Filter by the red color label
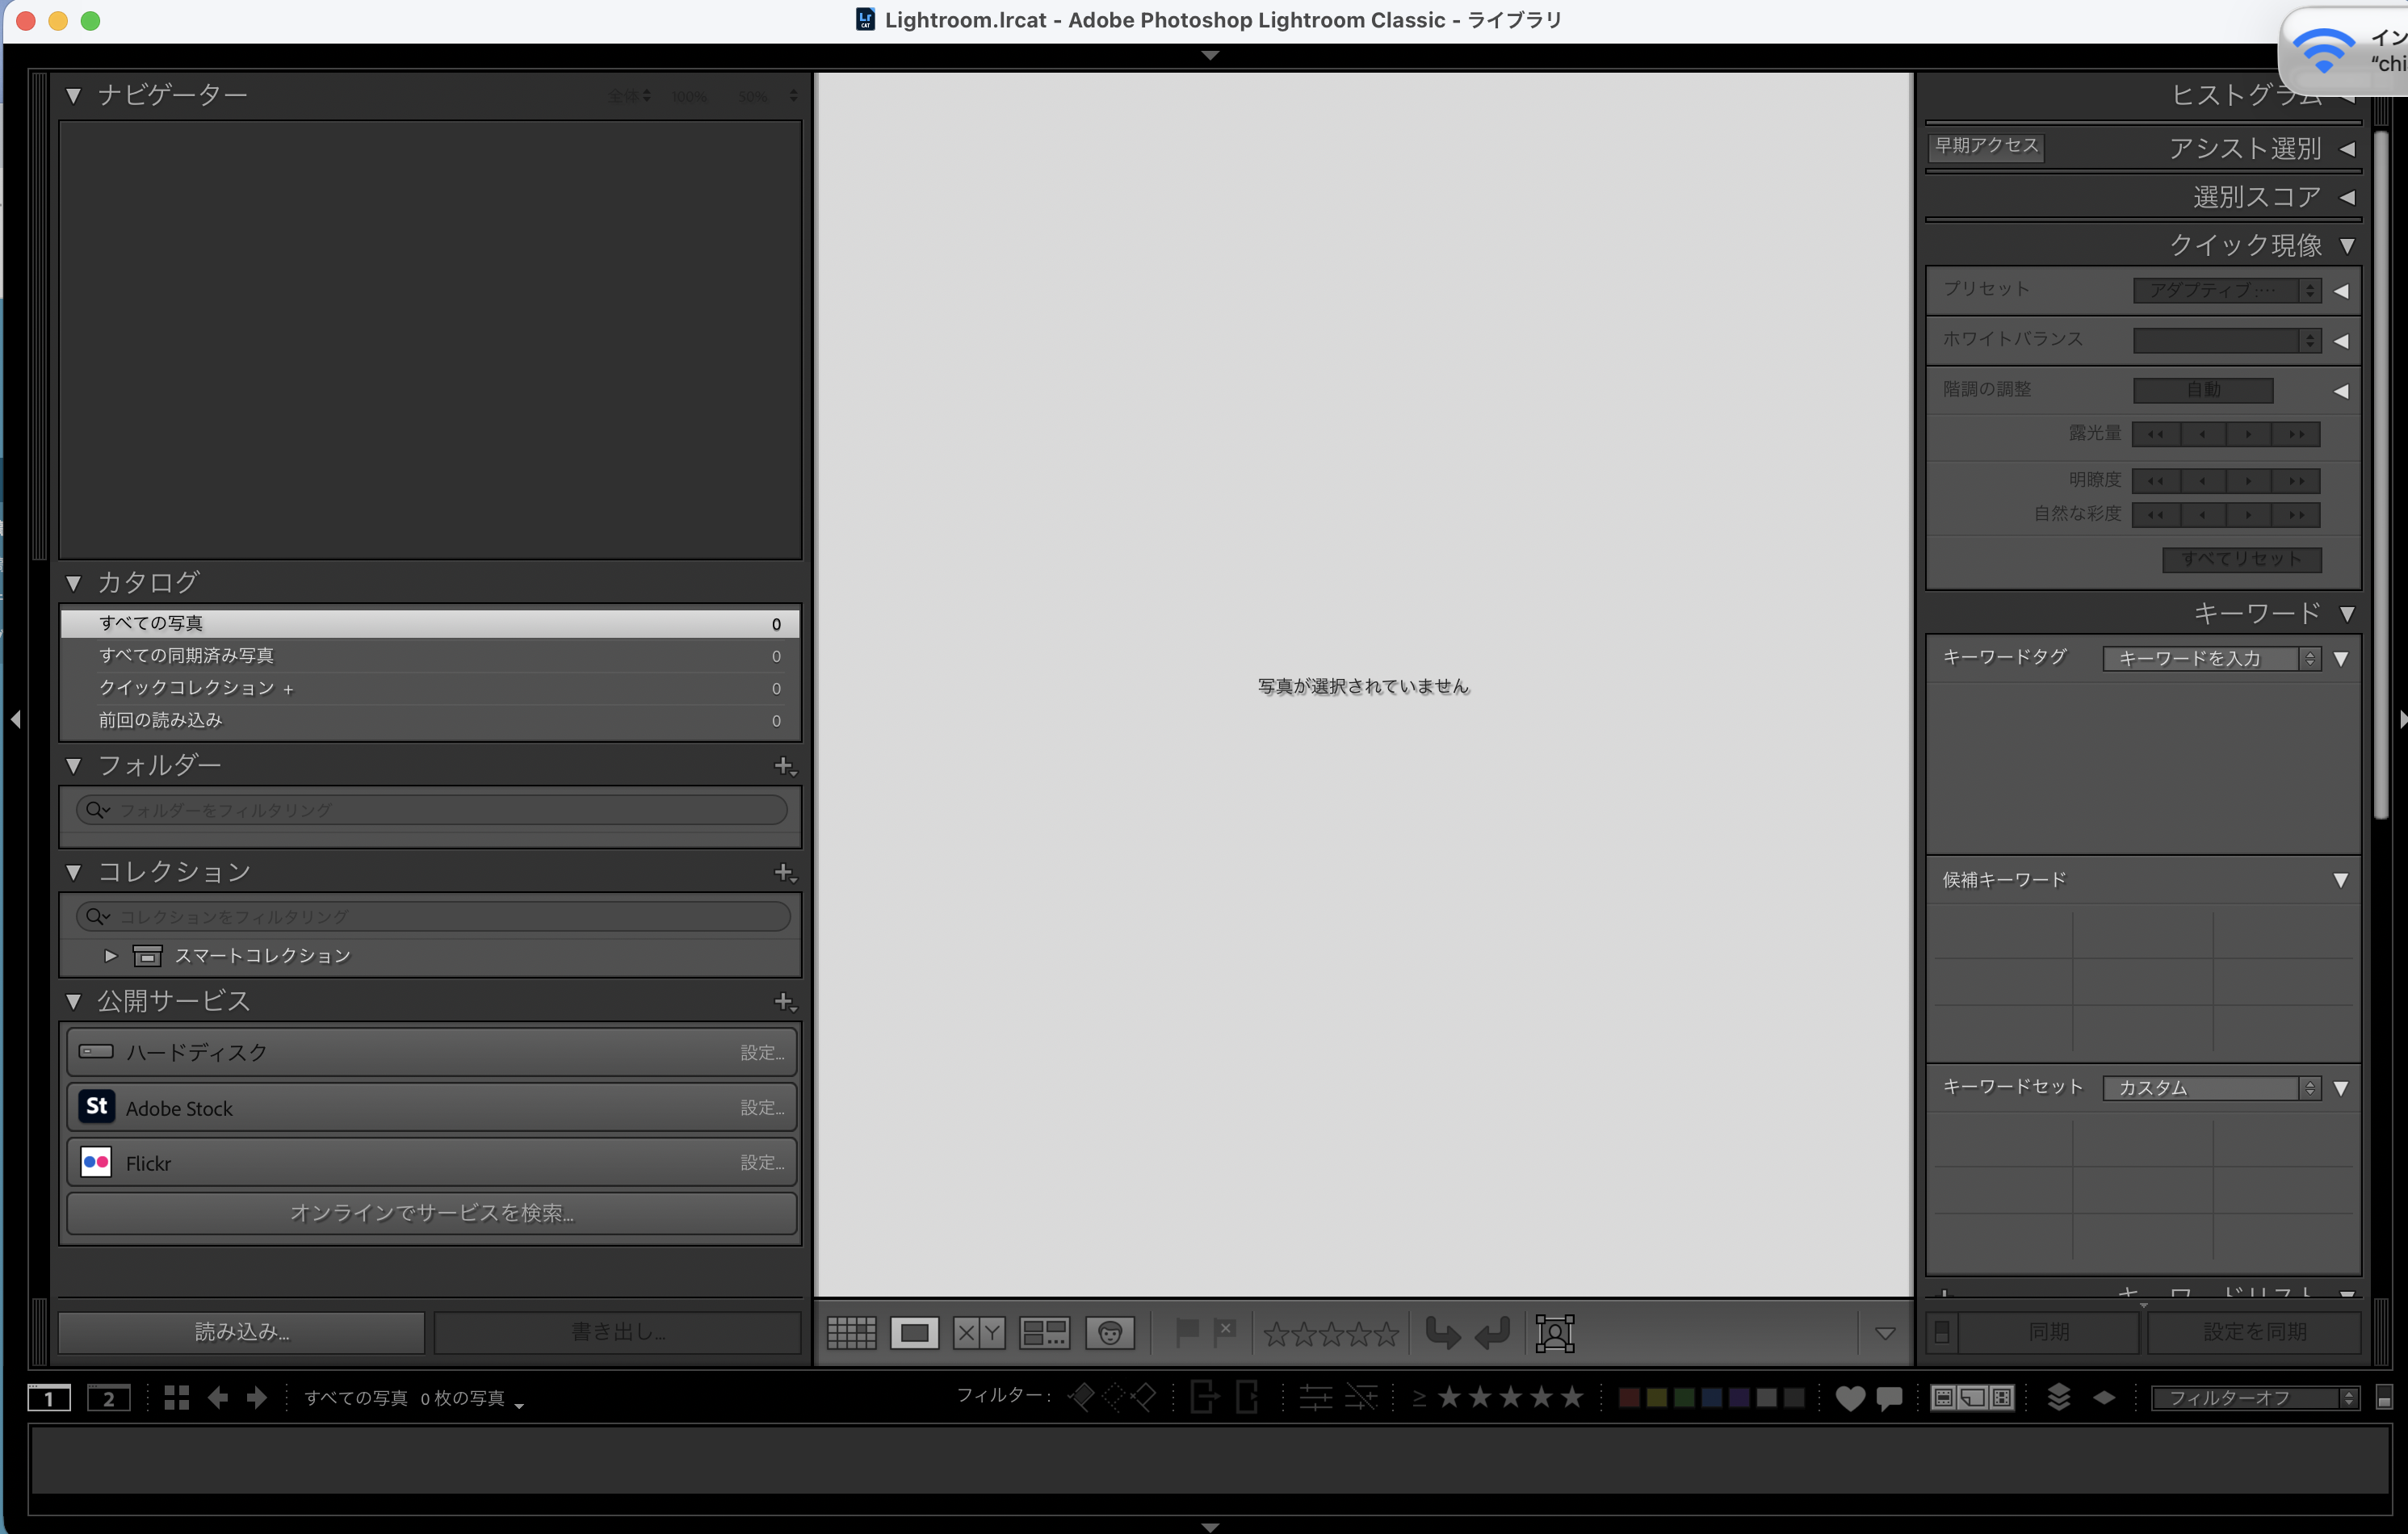Viewport: 2408px width, 1534px height. click(x=1628, y=1398)
